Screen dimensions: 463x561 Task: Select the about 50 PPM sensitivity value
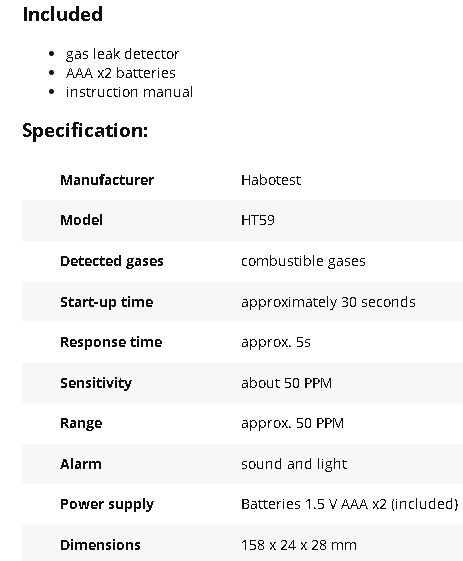pyautogui.click(x=287, y=383)
